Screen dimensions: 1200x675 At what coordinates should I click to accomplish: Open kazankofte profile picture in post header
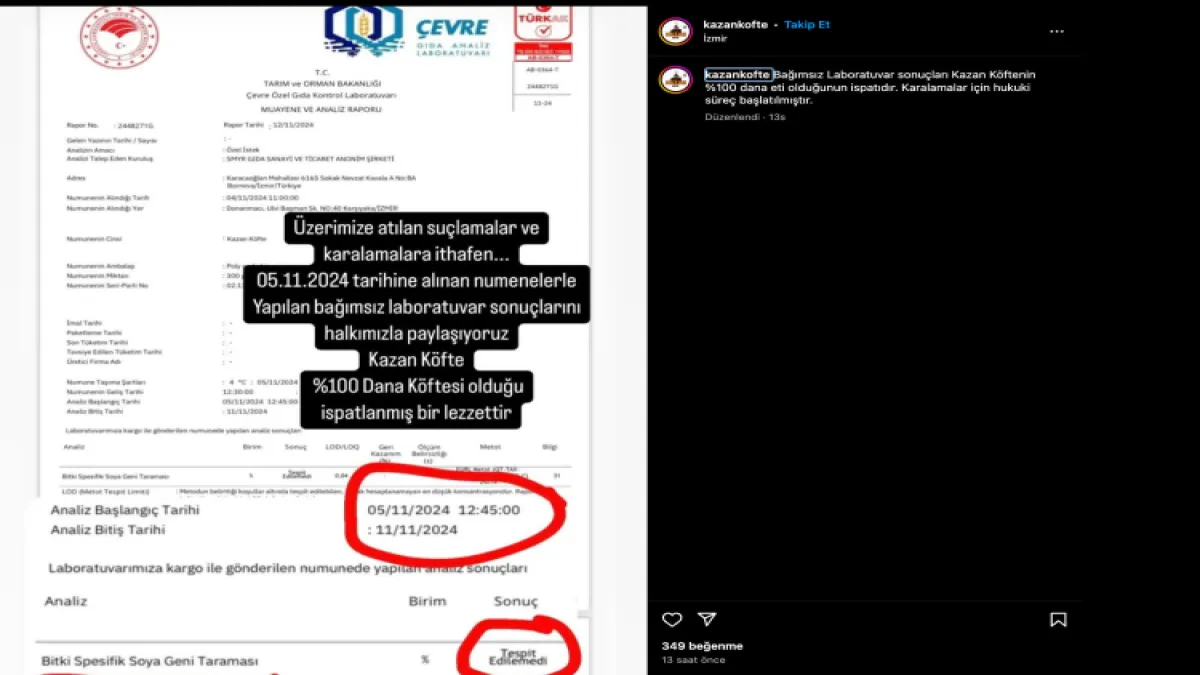675,31
